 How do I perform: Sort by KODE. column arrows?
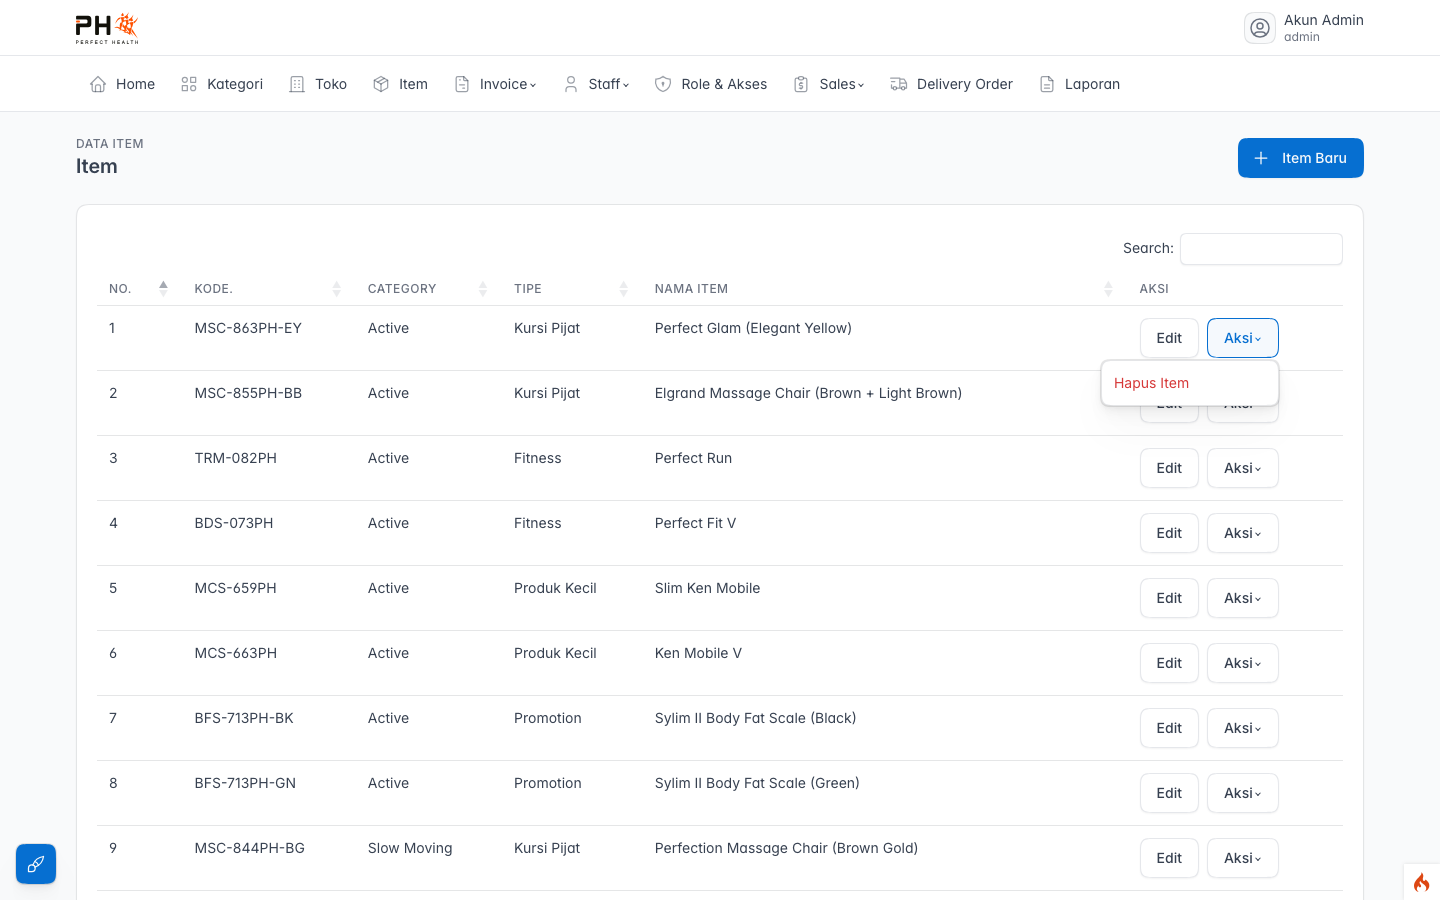click(337, 289)
